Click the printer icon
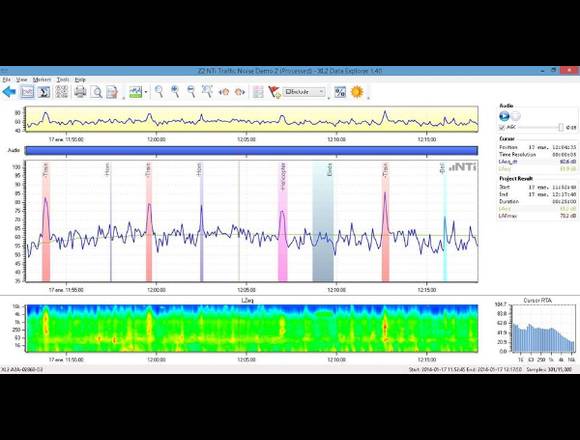 [80, 92]
